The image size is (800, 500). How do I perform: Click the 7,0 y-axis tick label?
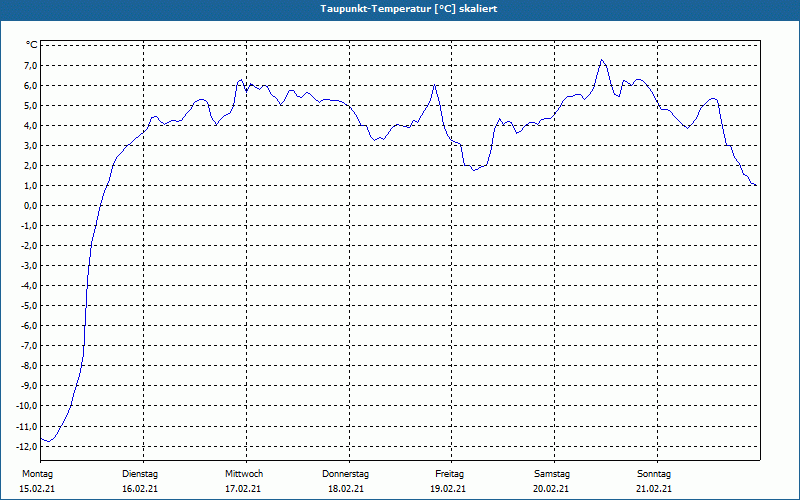[30, 65]
